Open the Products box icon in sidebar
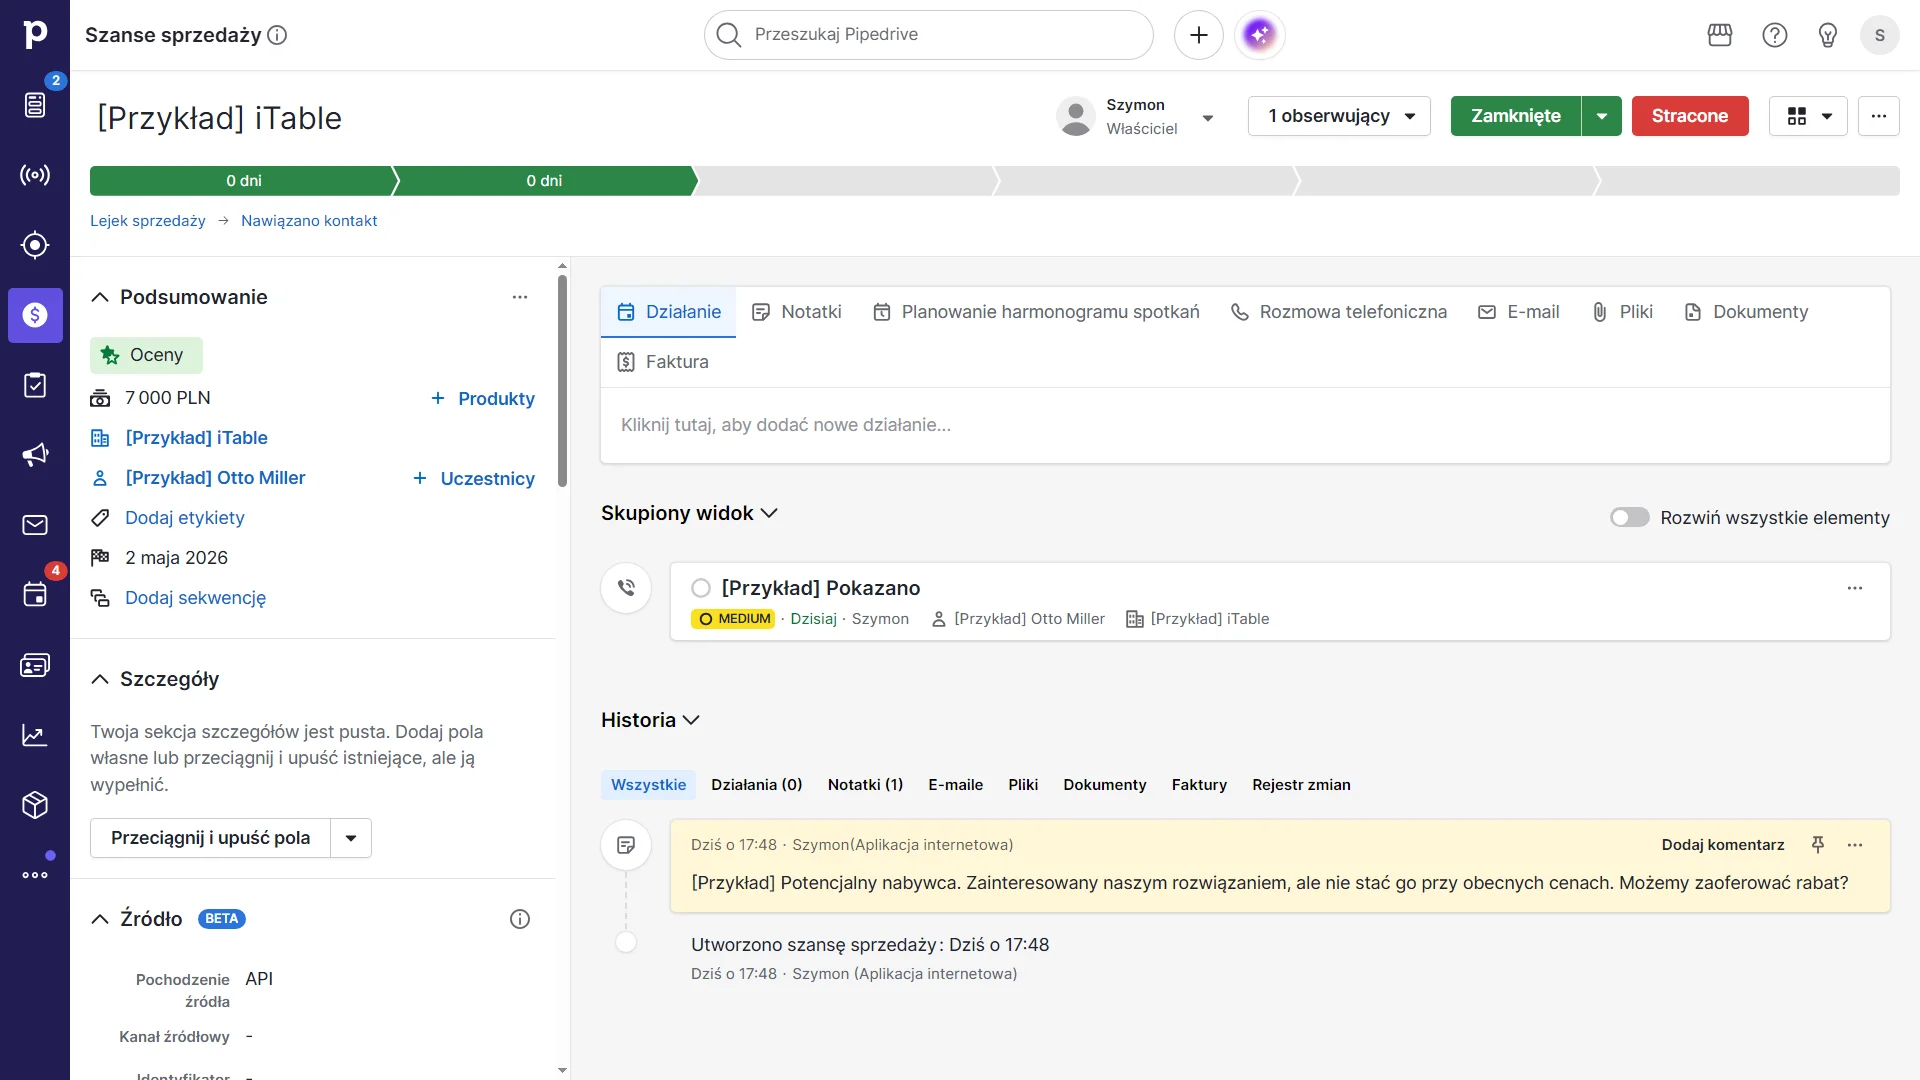Viewport: 1920px width, 1080px height. [35, 805]
